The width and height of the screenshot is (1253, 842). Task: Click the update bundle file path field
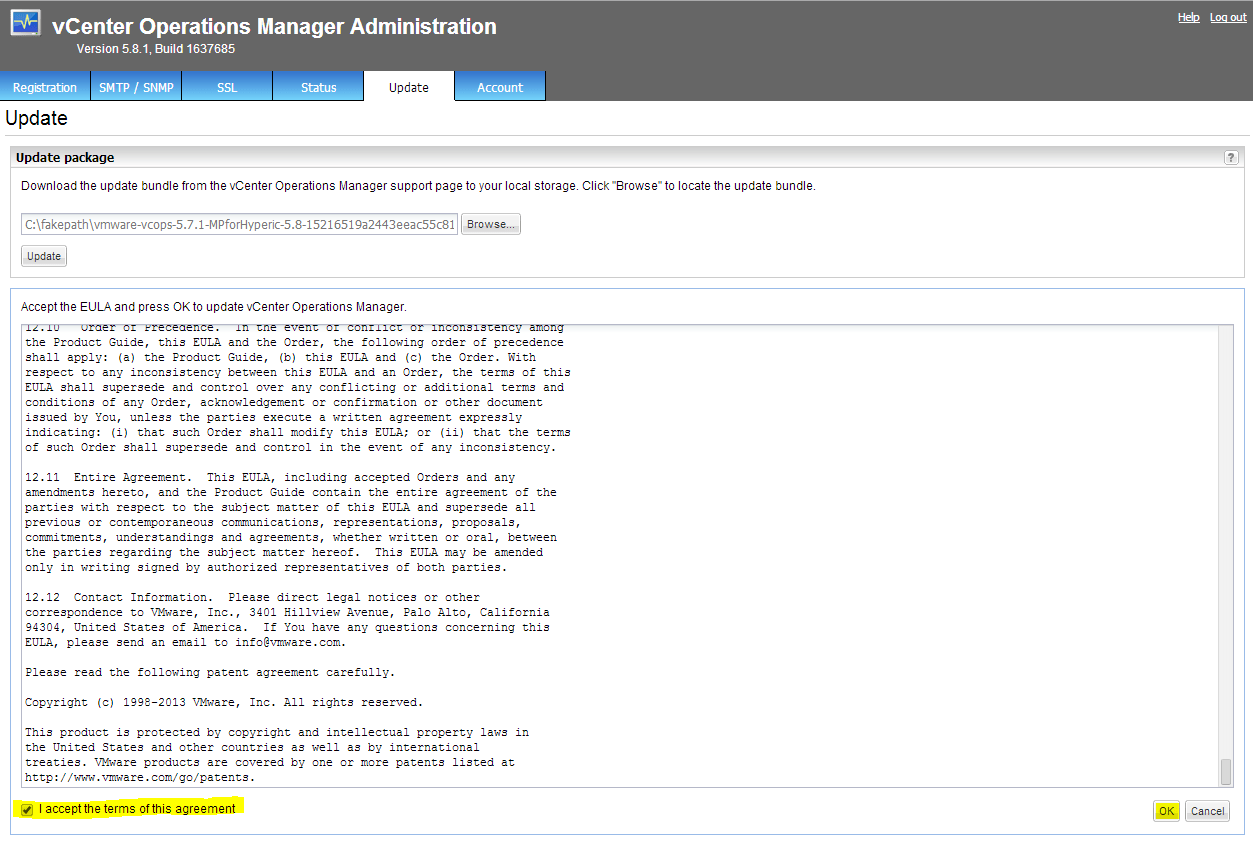click(240, 223)
